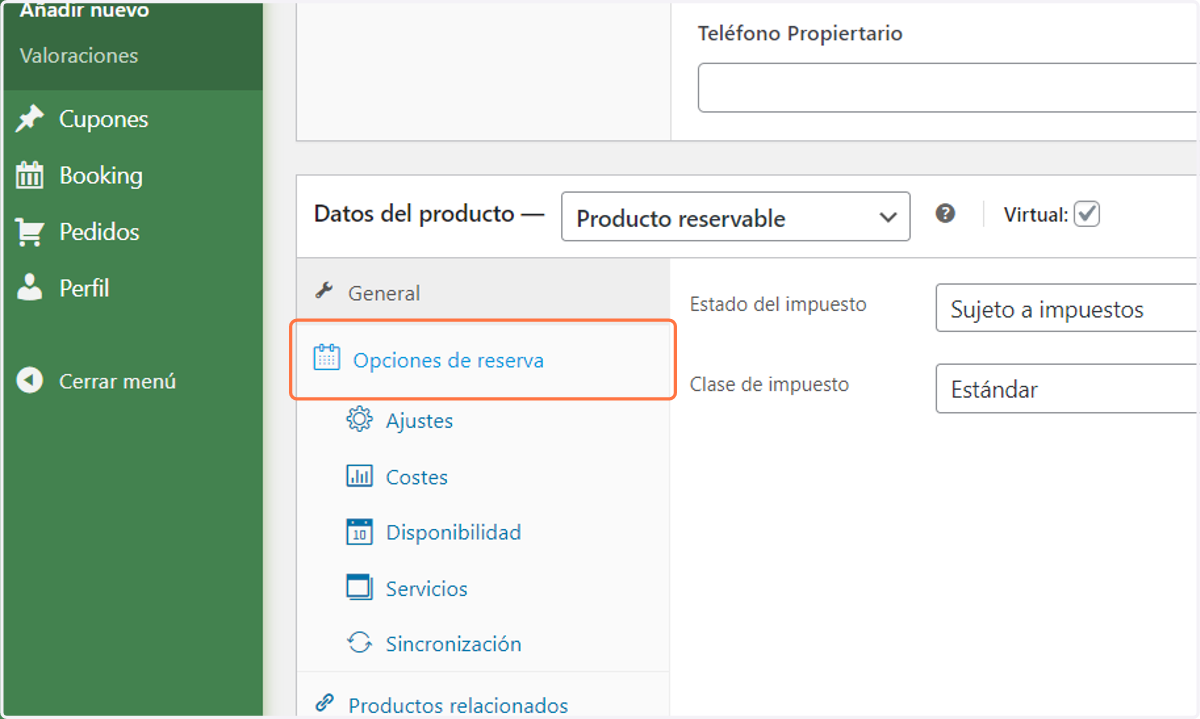Click the Virtual label text
Screen dimensions: 1200x719
[x=1036, y=214]
